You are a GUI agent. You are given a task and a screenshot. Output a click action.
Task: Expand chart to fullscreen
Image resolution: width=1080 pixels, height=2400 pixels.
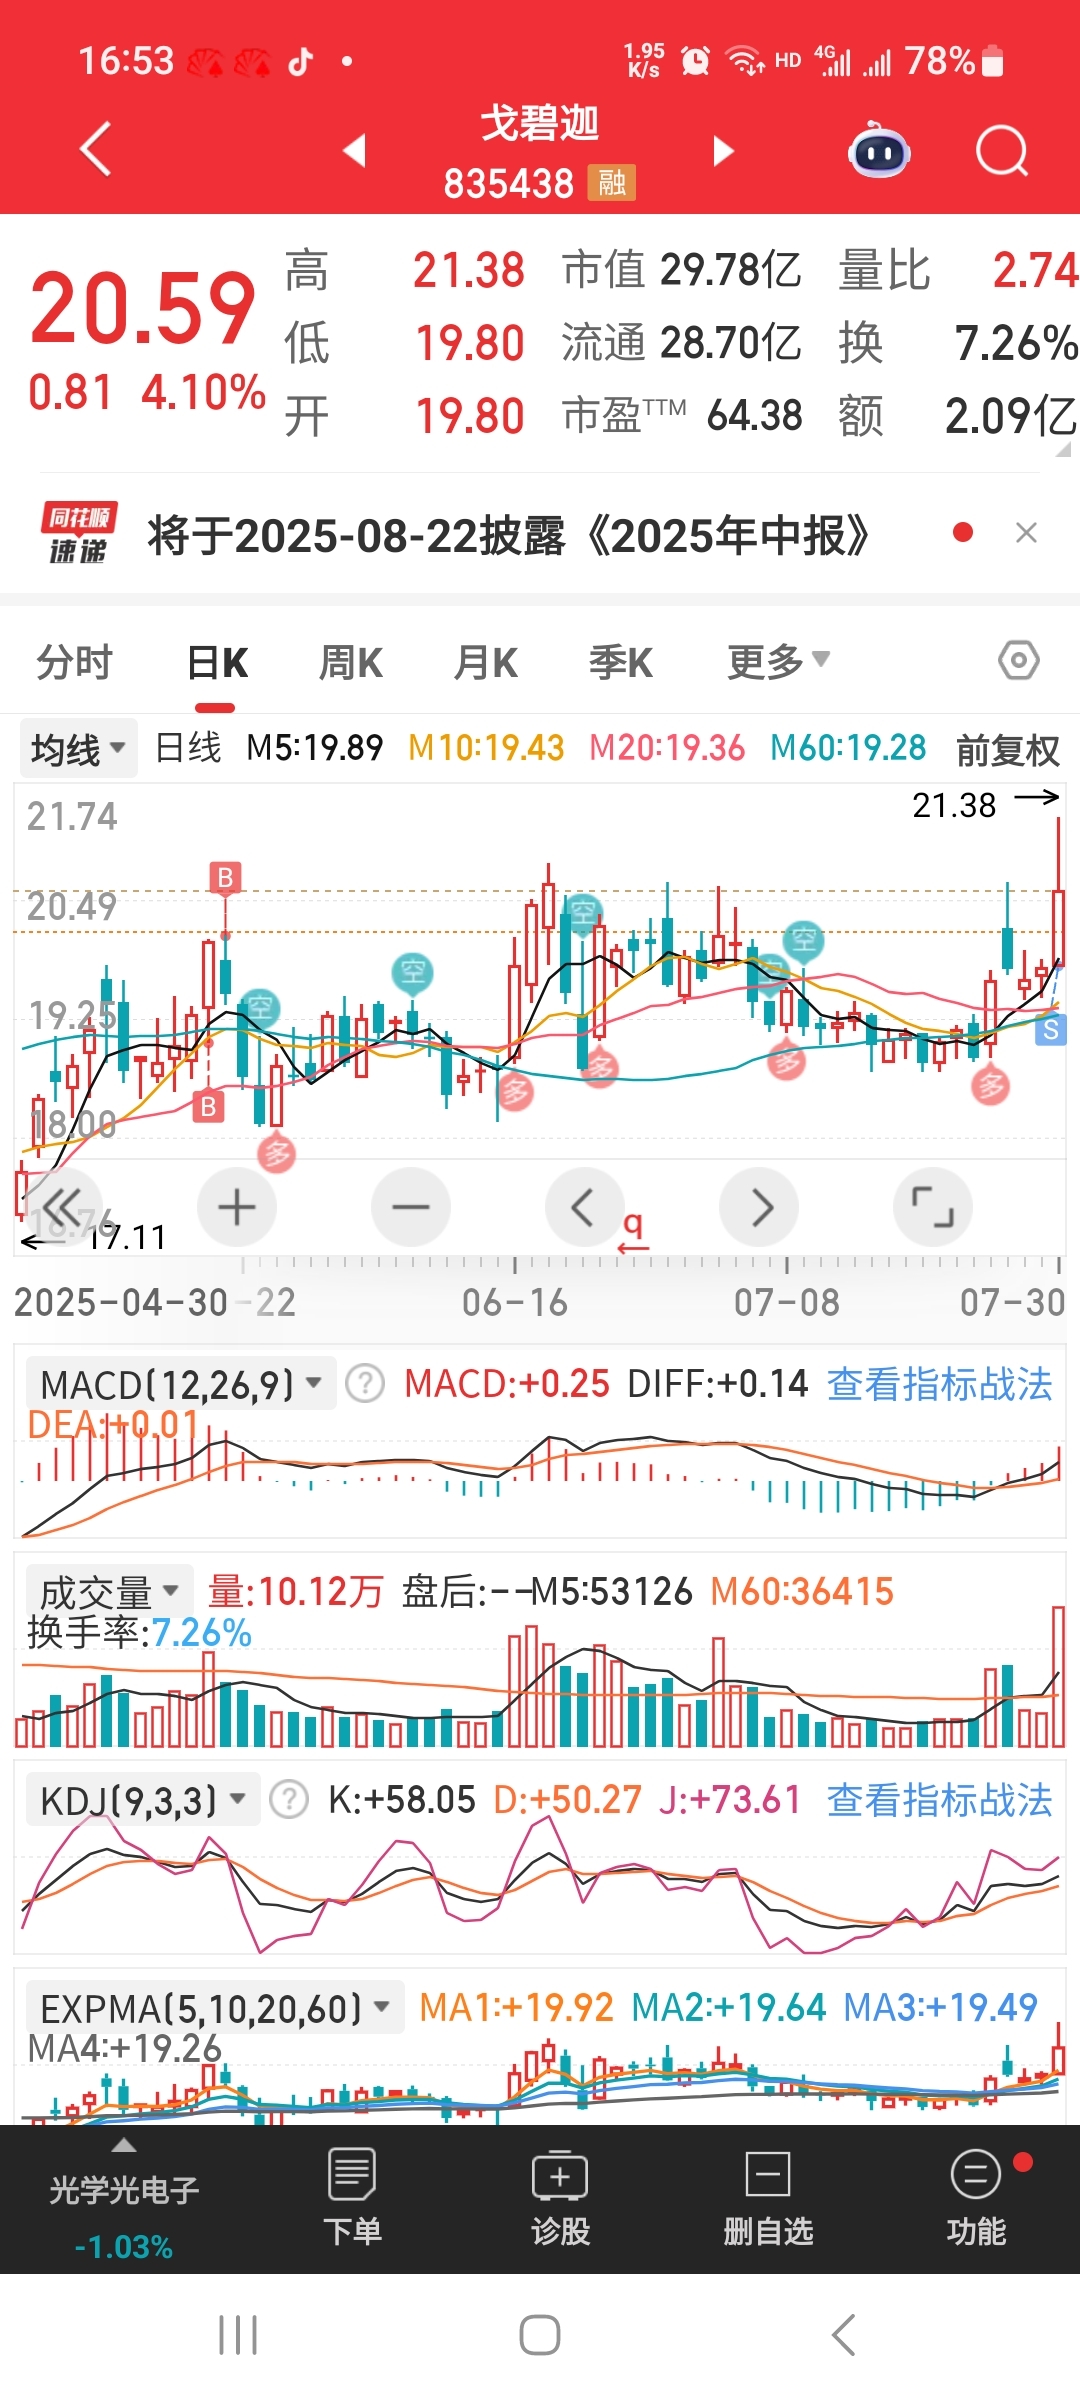click(933, 1207)
